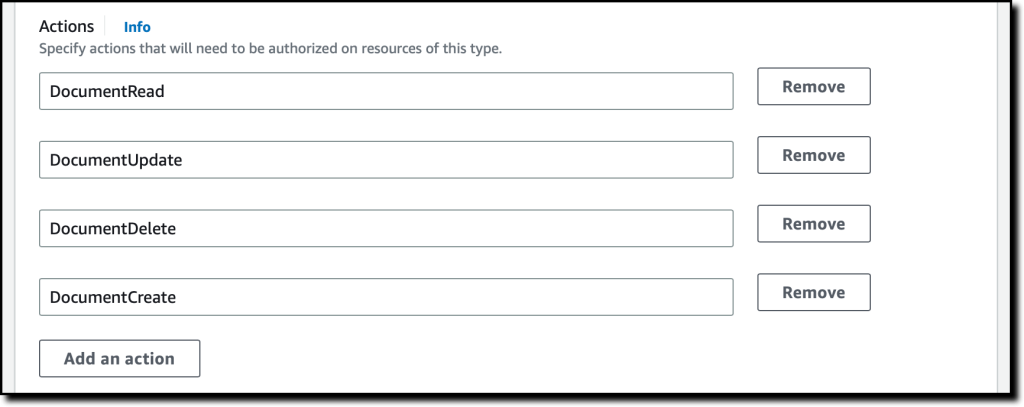
Task: Click the DocumentCreate text in the fourth field
Action: [x=113, y=297]
